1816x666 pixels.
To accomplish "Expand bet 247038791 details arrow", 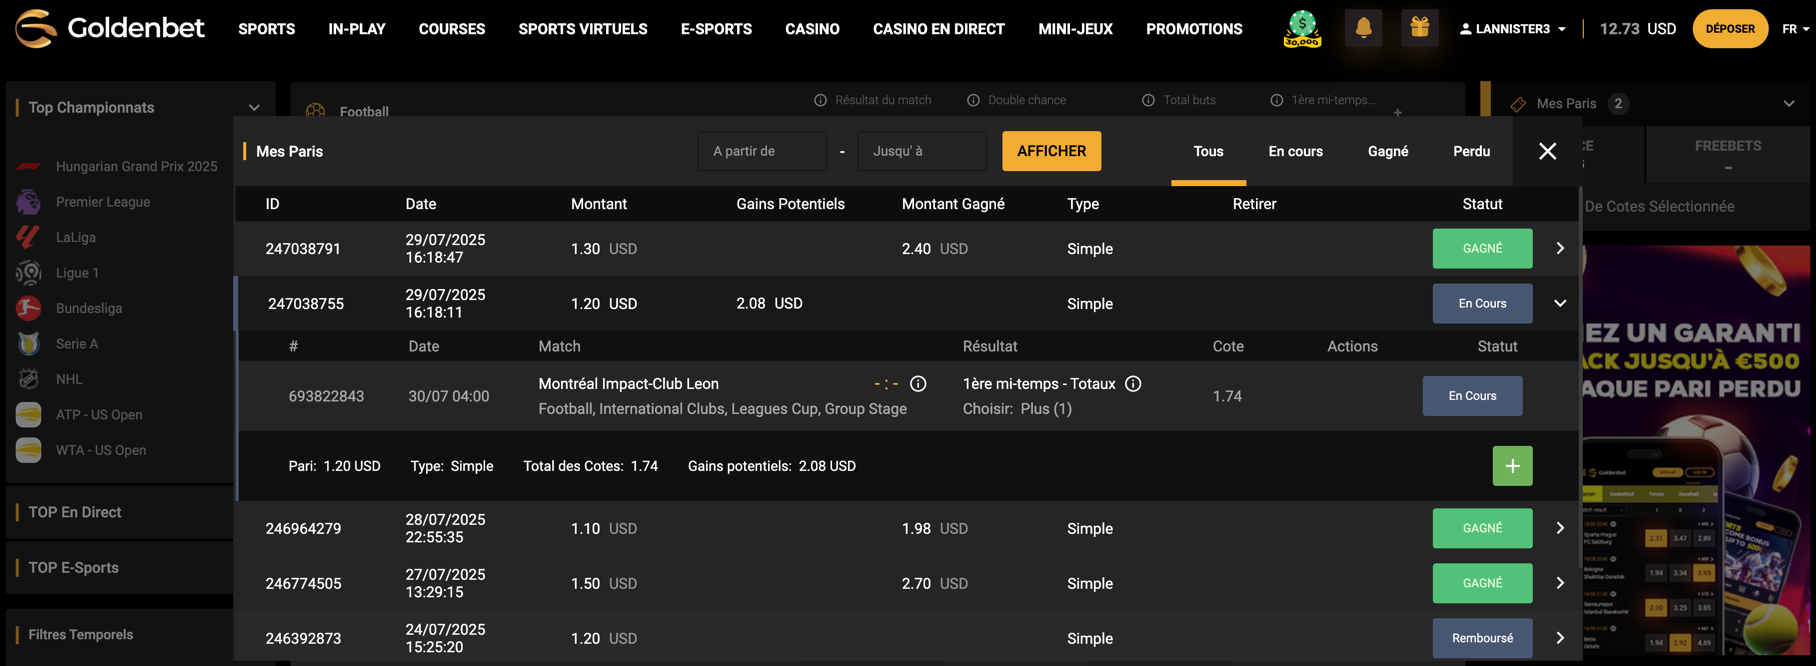I will (x=1559, y=248).
